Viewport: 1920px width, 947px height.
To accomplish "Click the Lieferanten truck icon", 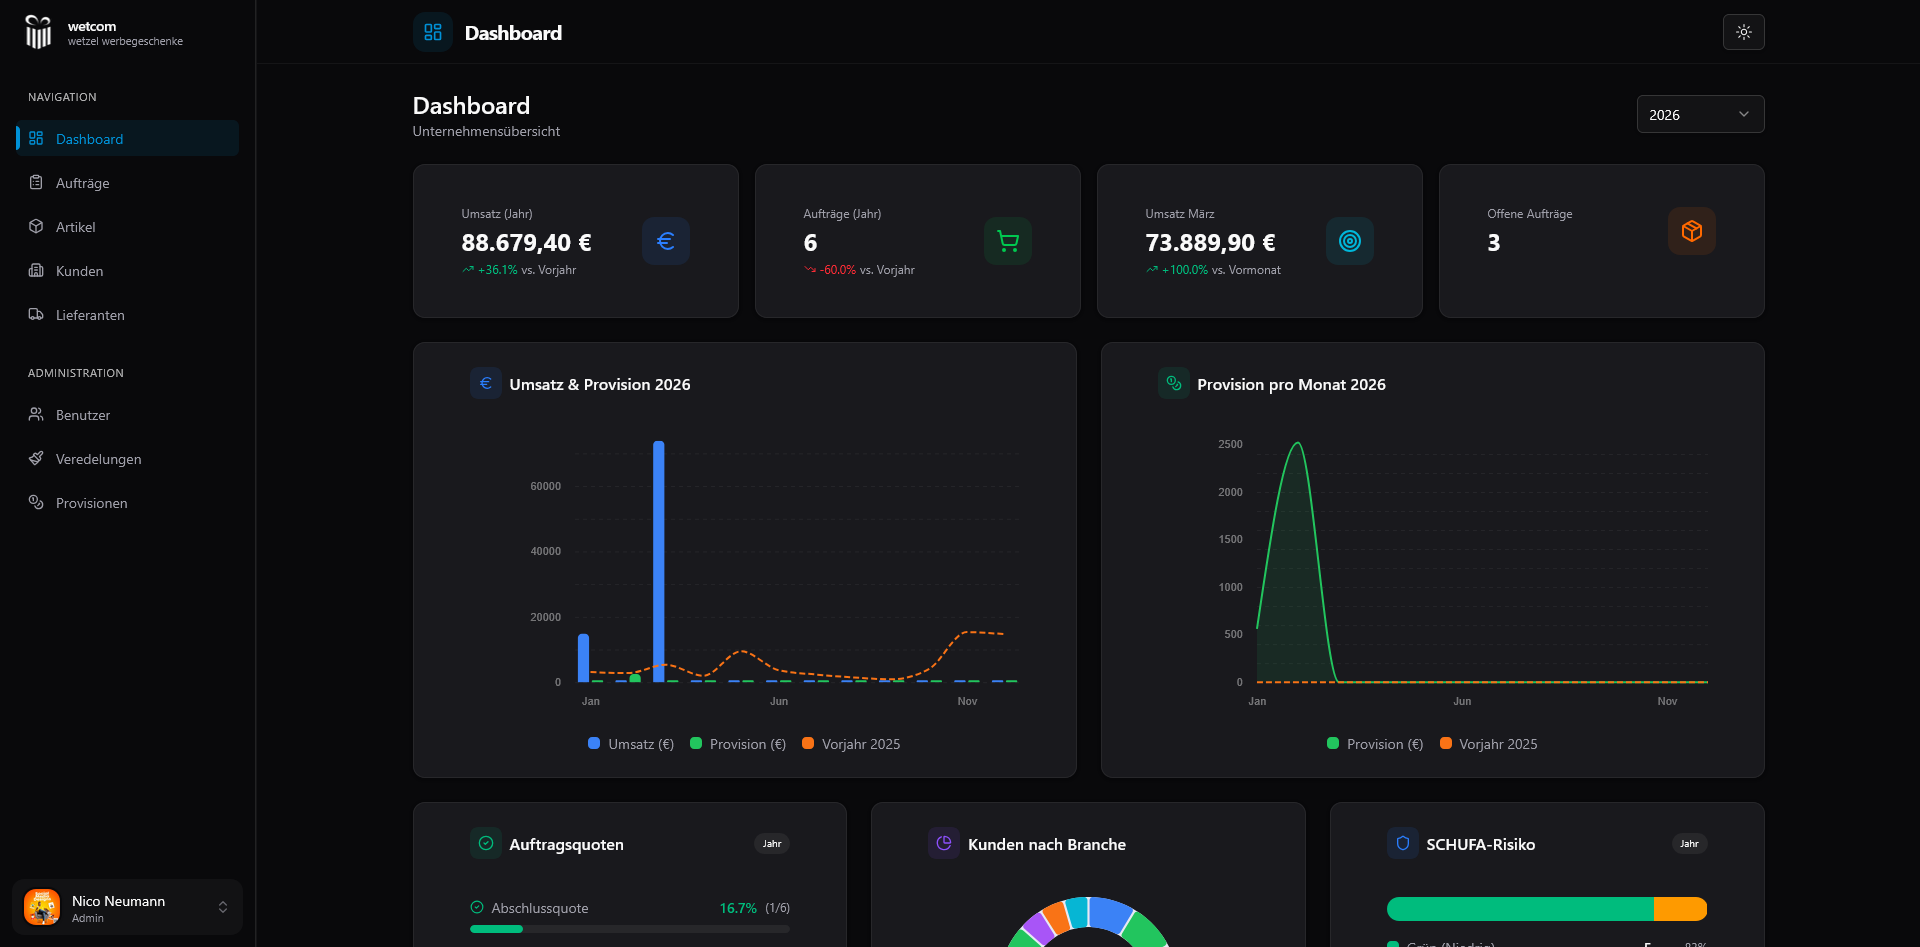I will (36, 315).
